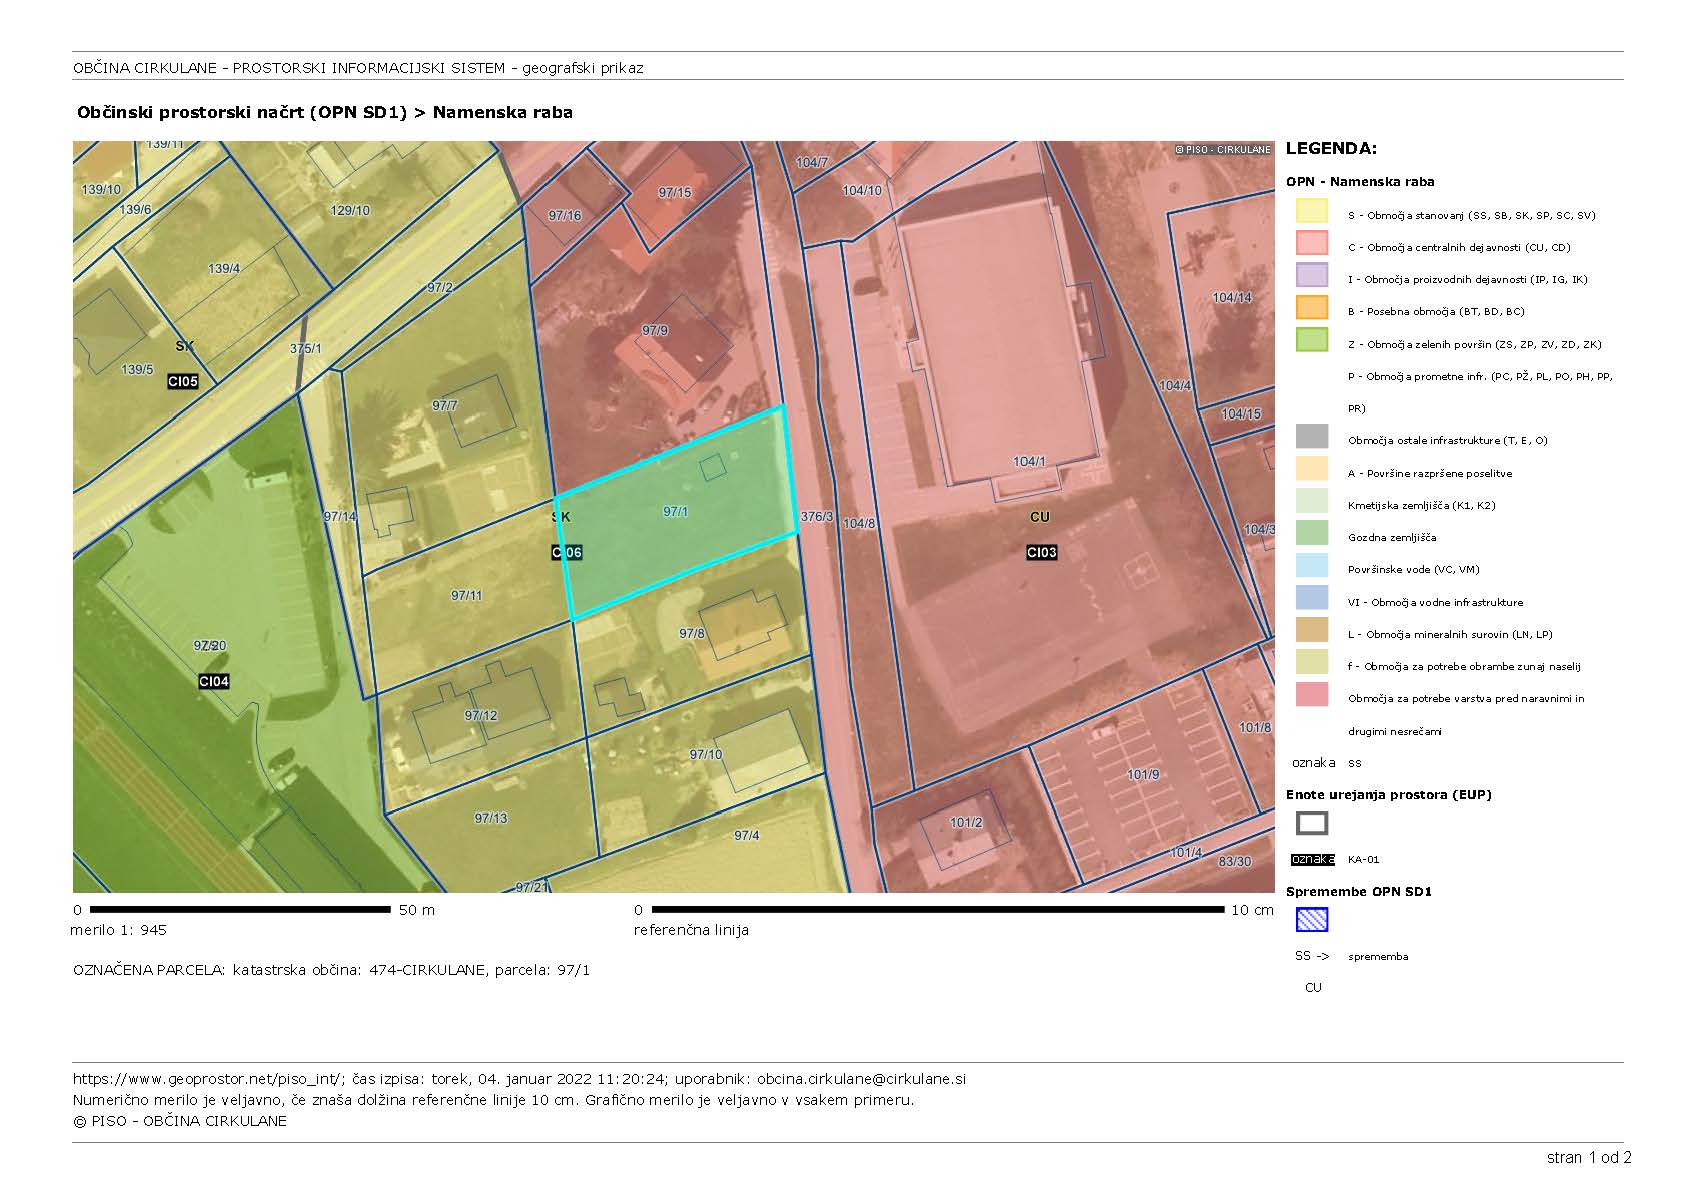Click parcel label 97/8 on the map

pos(692,634)
